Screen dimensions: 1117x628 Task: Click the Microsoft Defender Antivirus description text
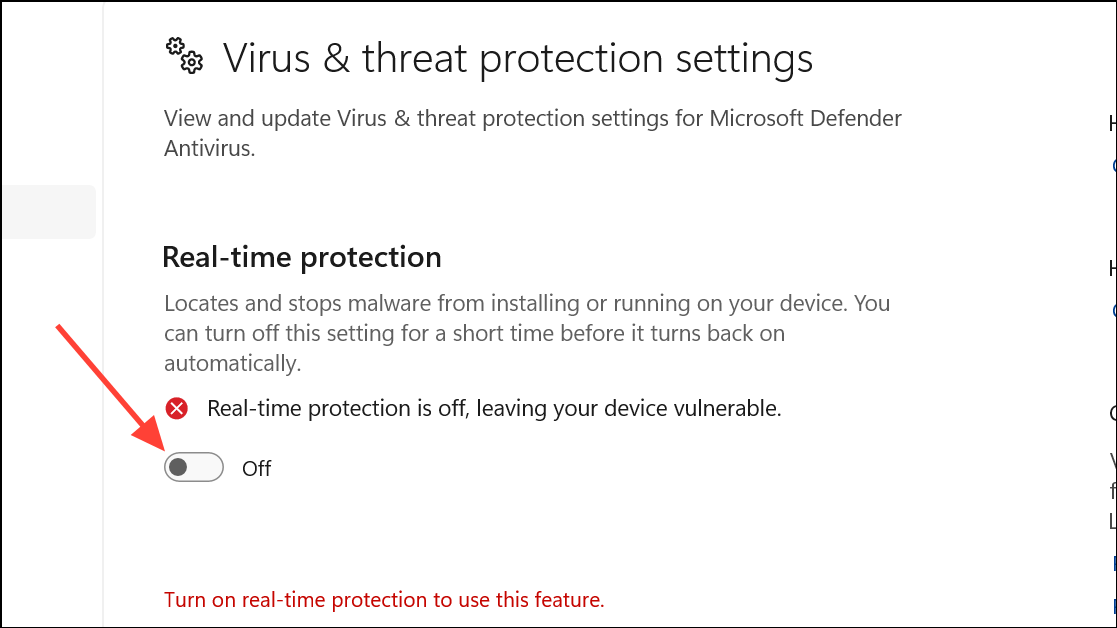point(533,133)
